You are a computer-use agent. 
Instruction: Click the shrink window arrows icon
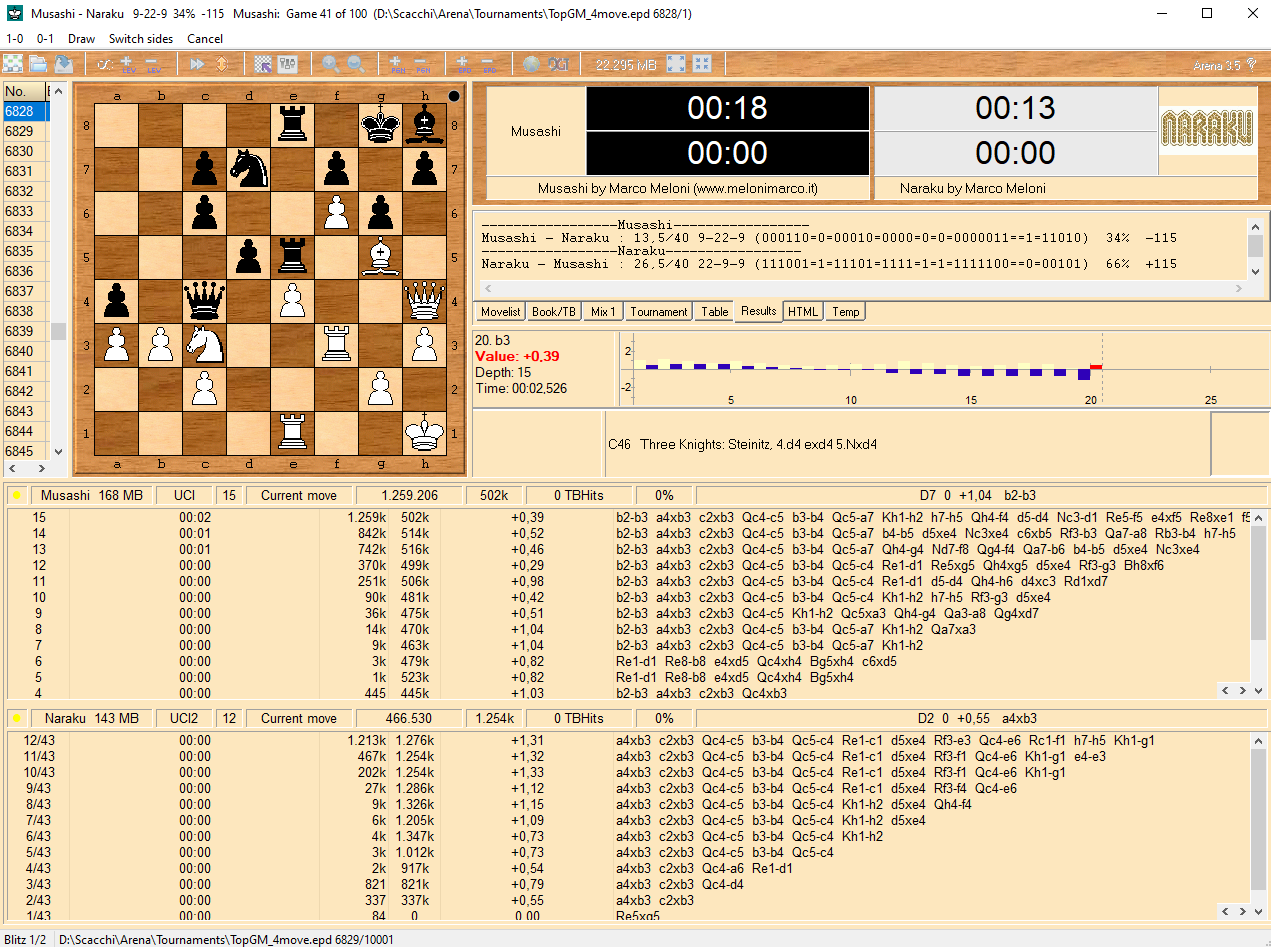point(702,64)
